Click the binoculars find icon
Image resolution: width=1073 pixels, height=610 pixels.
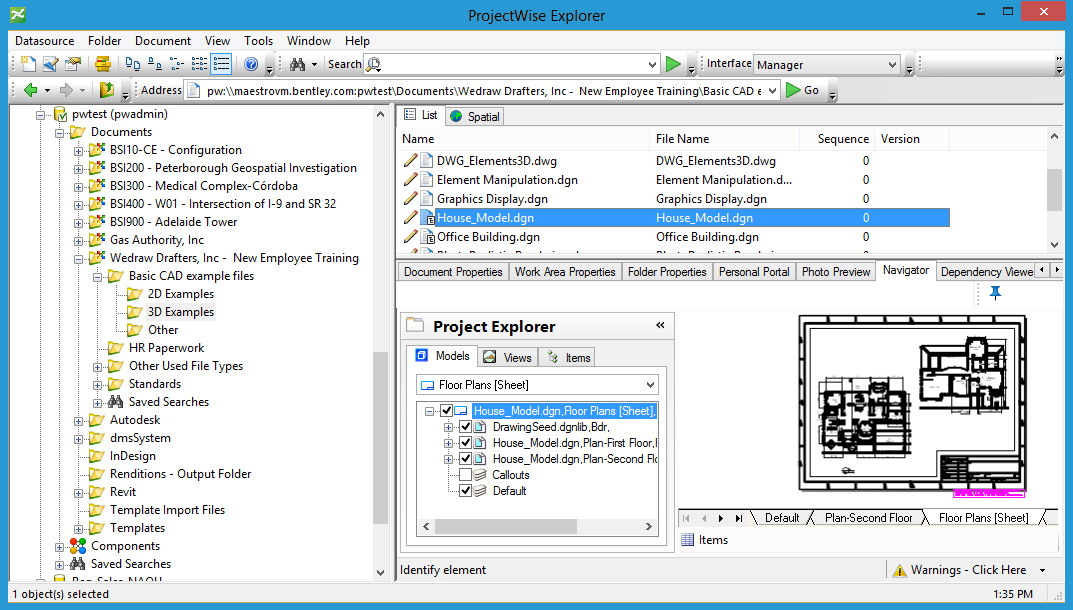click(x=297, y=64)
